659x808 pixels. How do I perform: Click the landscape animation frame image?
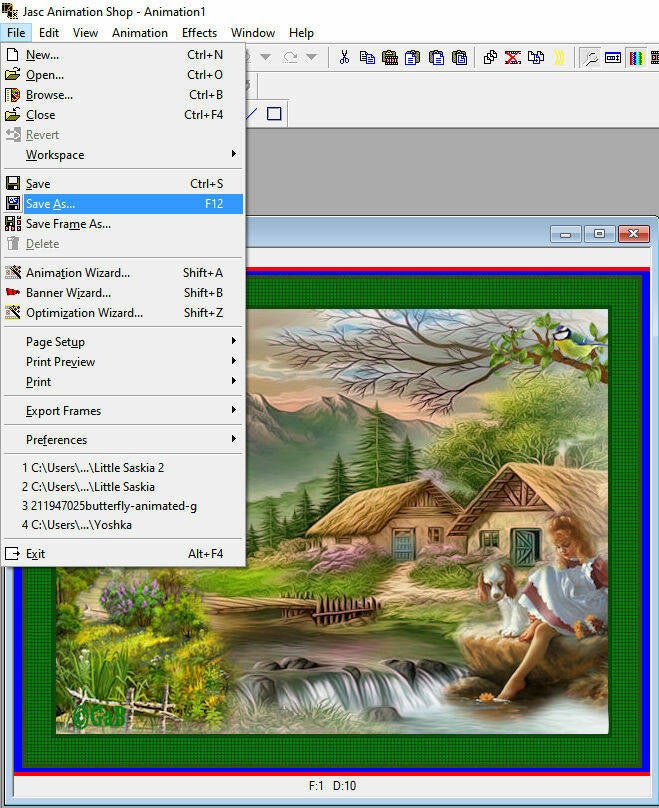point(332,520)
